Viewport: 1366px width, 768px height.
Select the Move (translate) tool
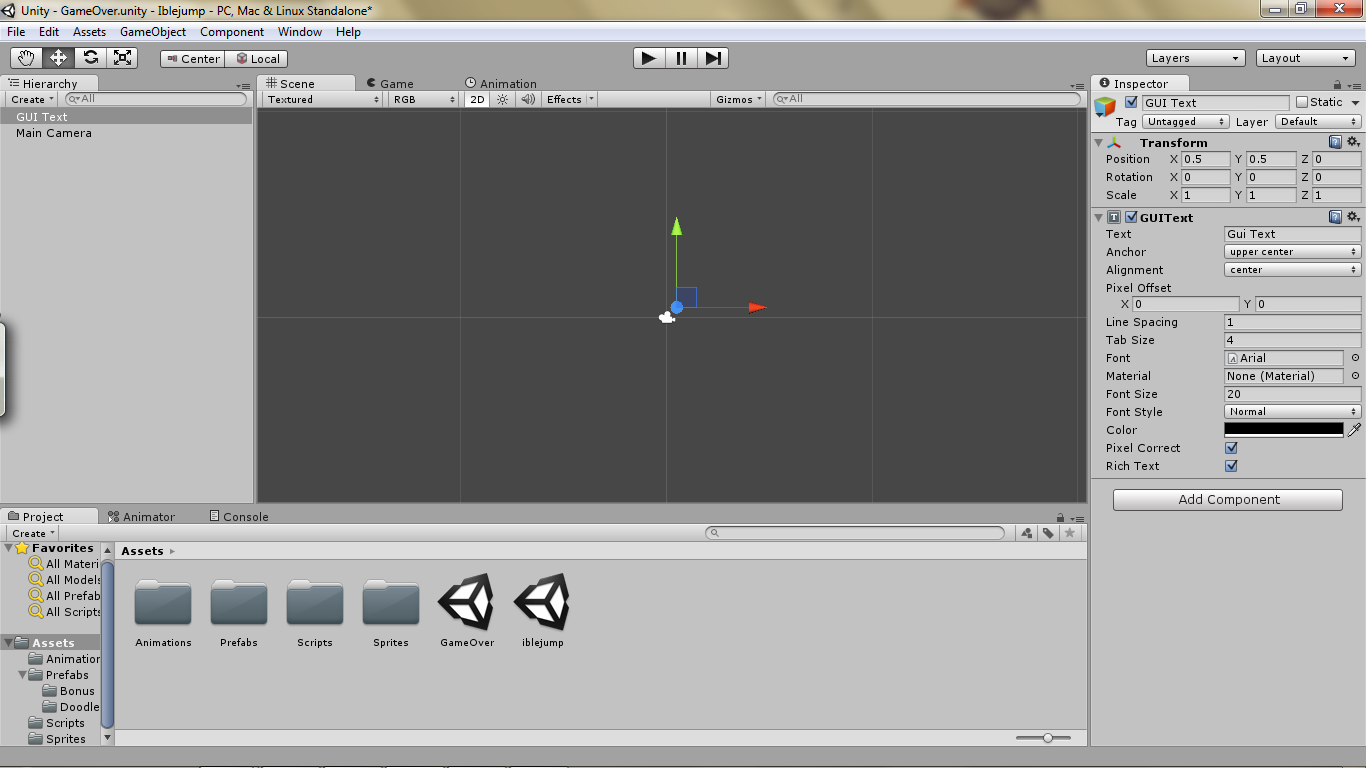[58, 58]
